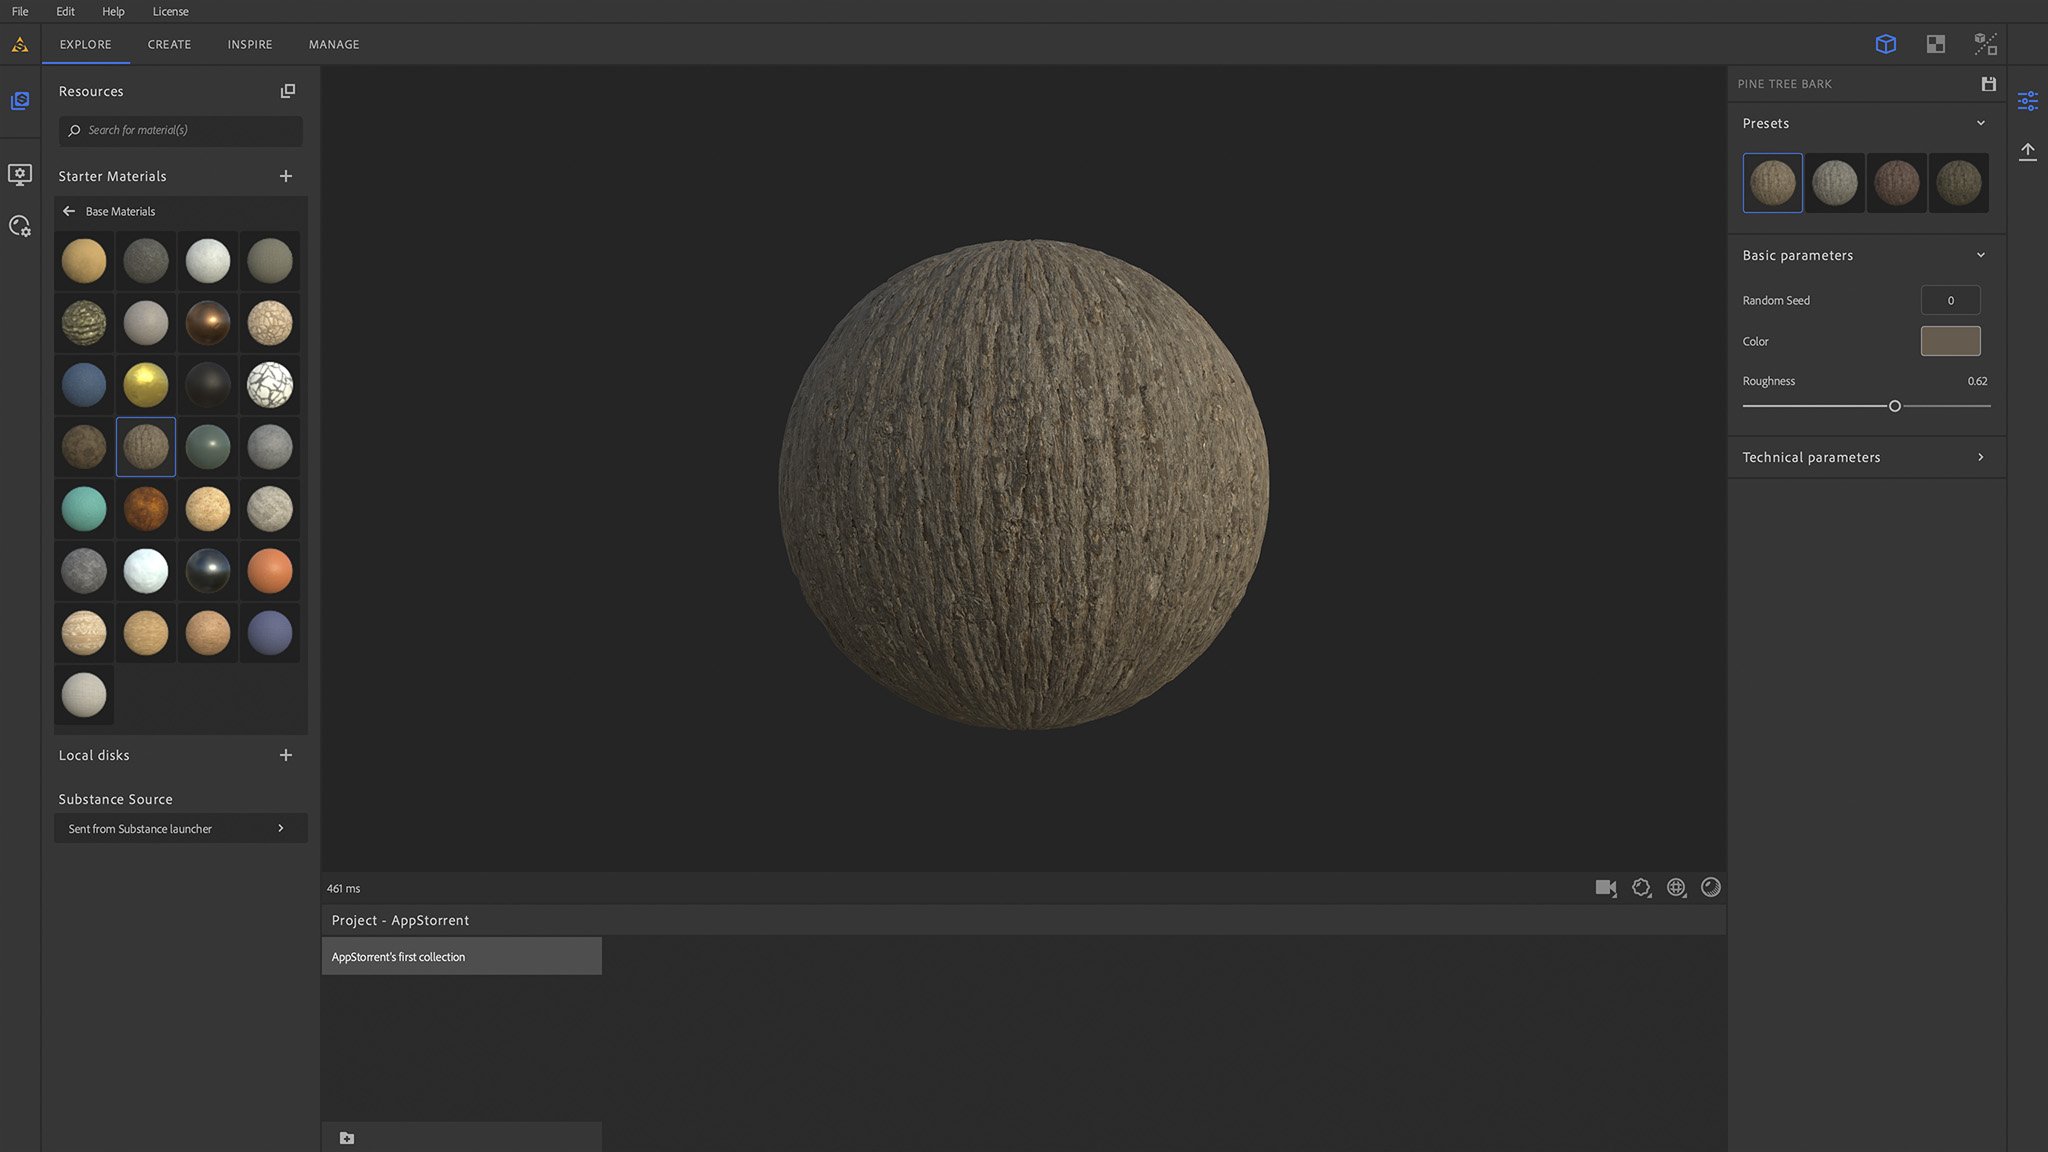Save preset for Pine Tree Bark
This screenshot has width=2048, height=1152.
coord(1988,84)
